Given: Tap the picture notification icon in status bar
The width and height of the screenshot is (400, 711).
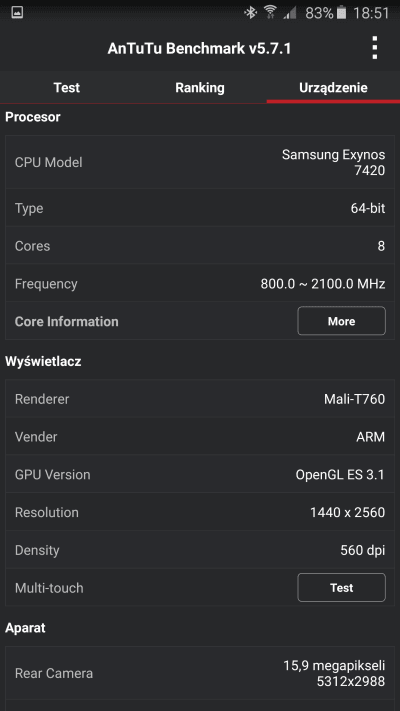Looking at the screenshot, I should (17, 12).
